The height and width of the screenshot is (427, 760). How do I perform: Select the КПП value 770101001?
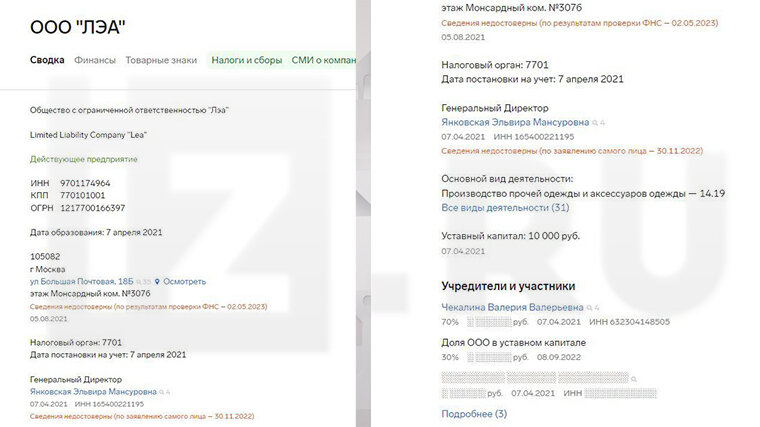click(x=82, y=195)
